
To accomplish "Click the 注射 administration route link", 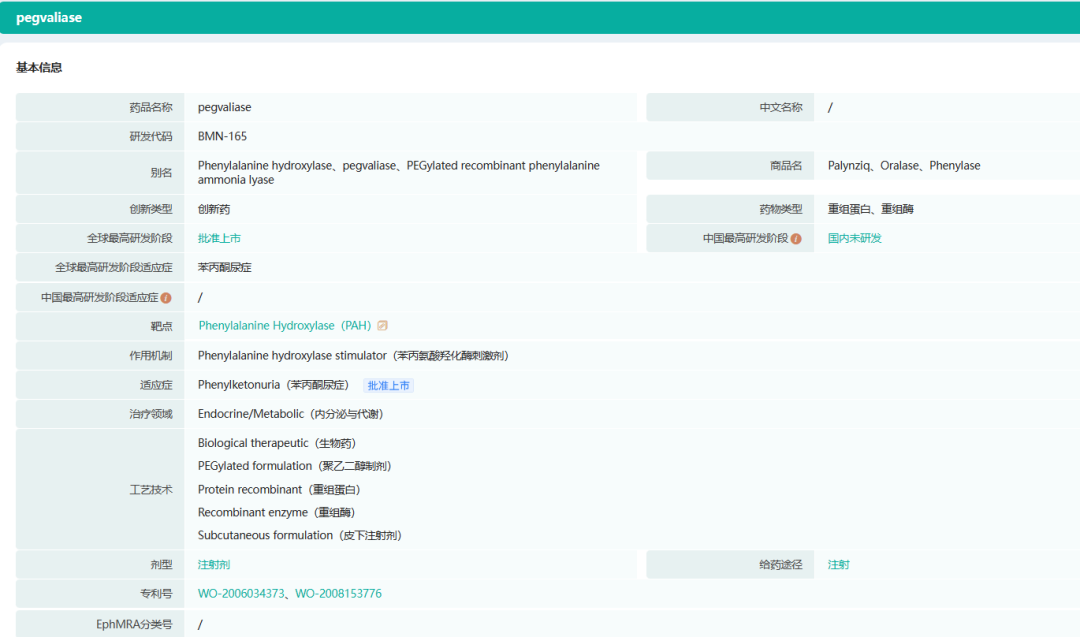I will (x=838, y=565).
